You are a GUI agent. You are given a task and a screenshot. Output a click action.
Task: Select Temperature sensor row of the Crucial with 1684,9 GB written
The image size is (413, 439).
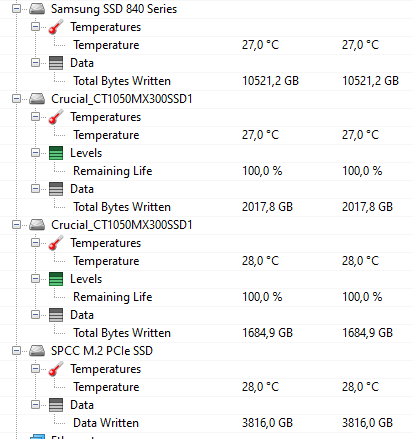pyautogui.click(x=206, y=261)
